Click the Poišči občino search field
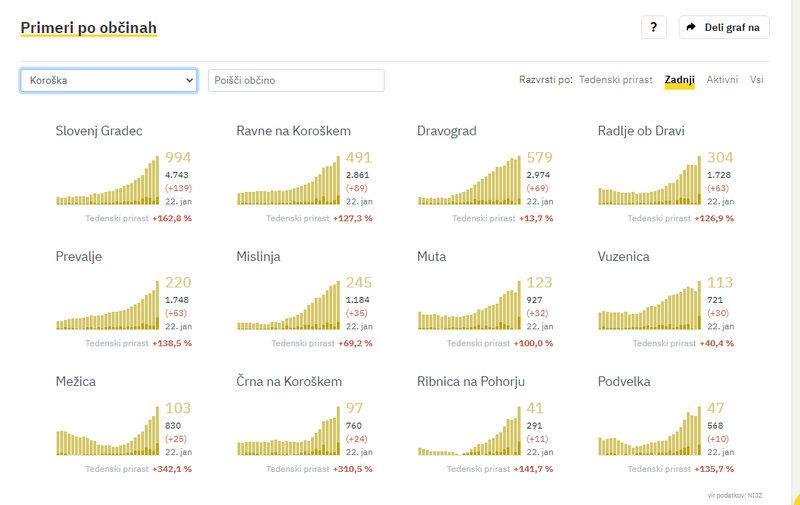800x505 pixels. pyautogui.click(x=296, y=80)
